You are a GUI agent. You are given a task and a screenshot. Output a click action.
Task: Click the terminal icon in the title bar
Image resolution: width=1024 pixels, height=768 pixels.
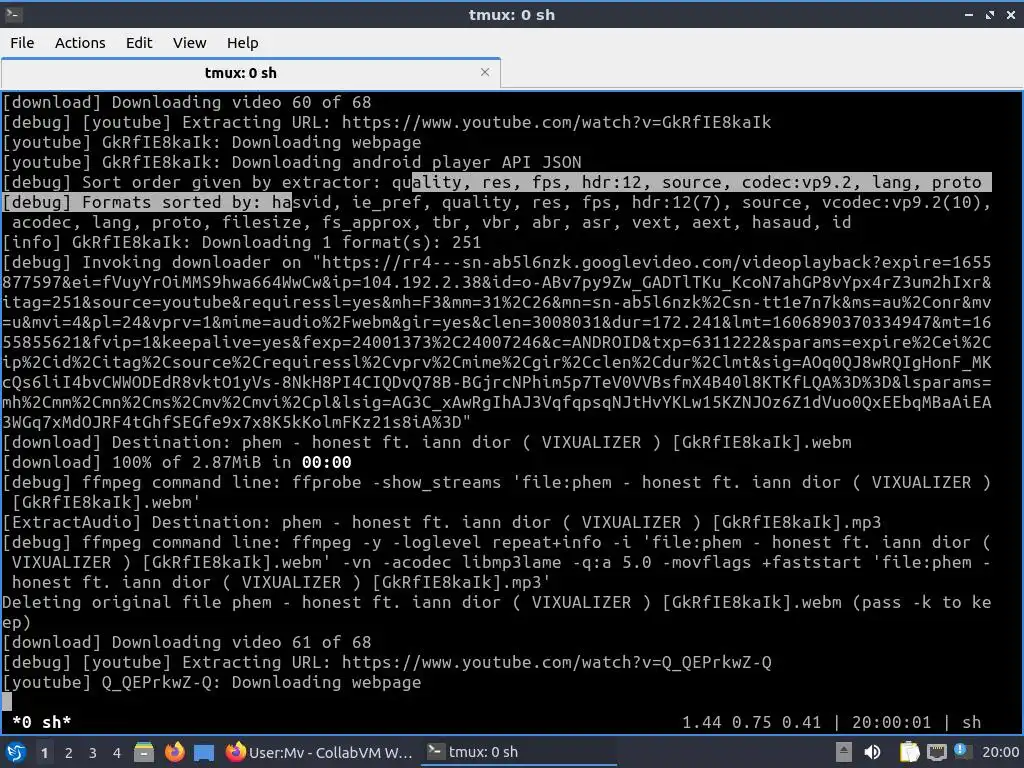tap(13, 14)
